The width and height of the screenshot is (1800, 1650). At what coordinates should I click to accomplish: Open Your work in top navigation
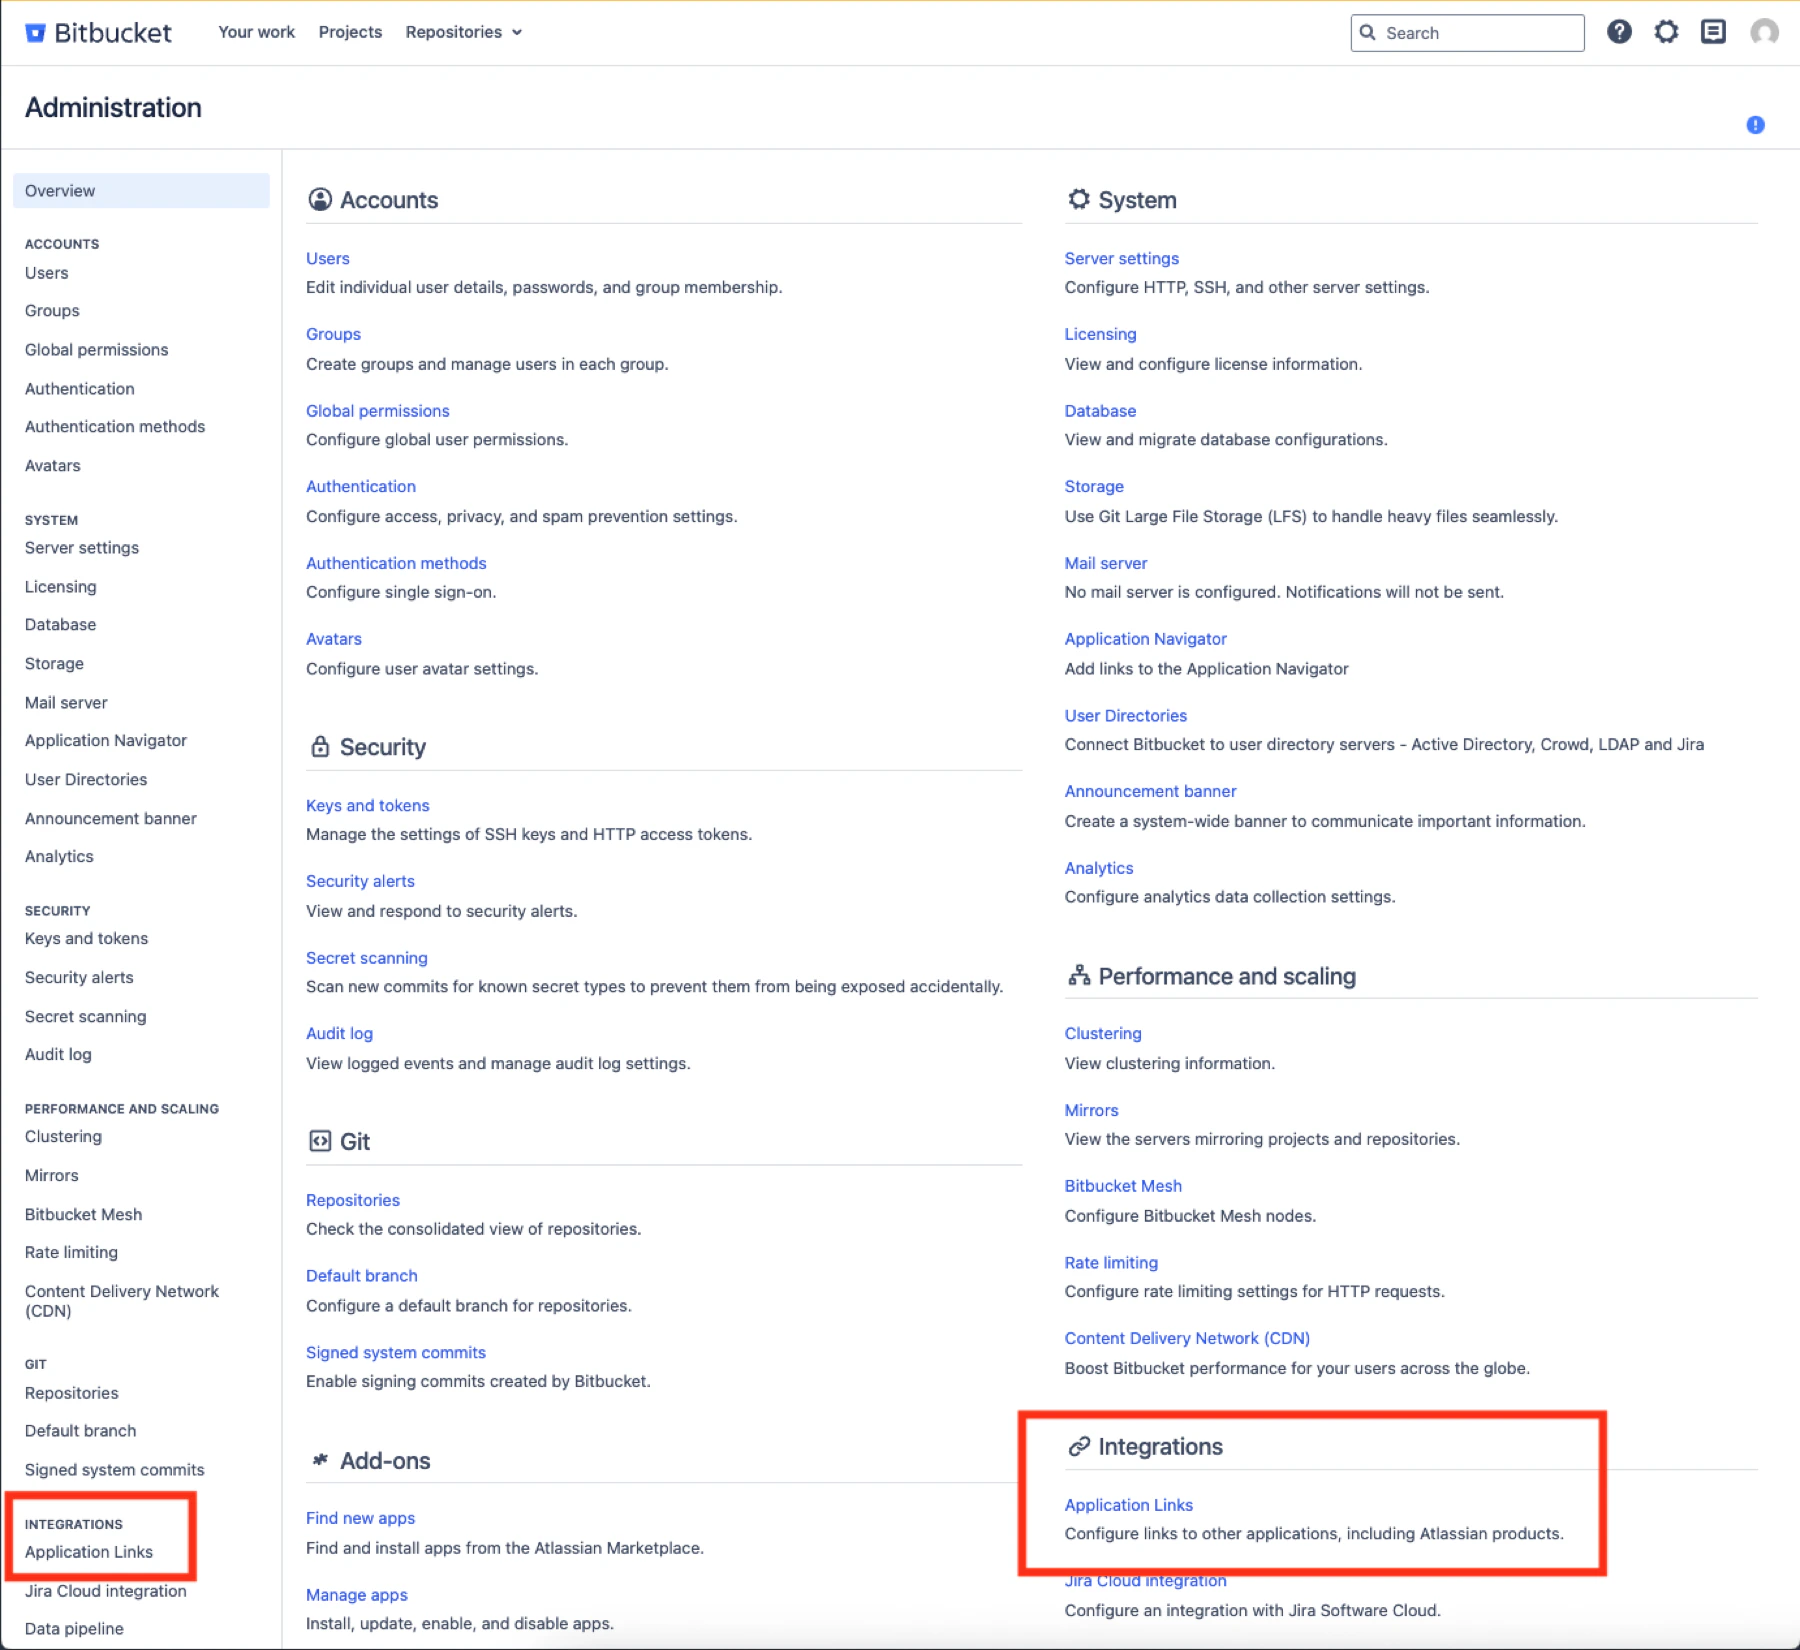coord(256,32)
